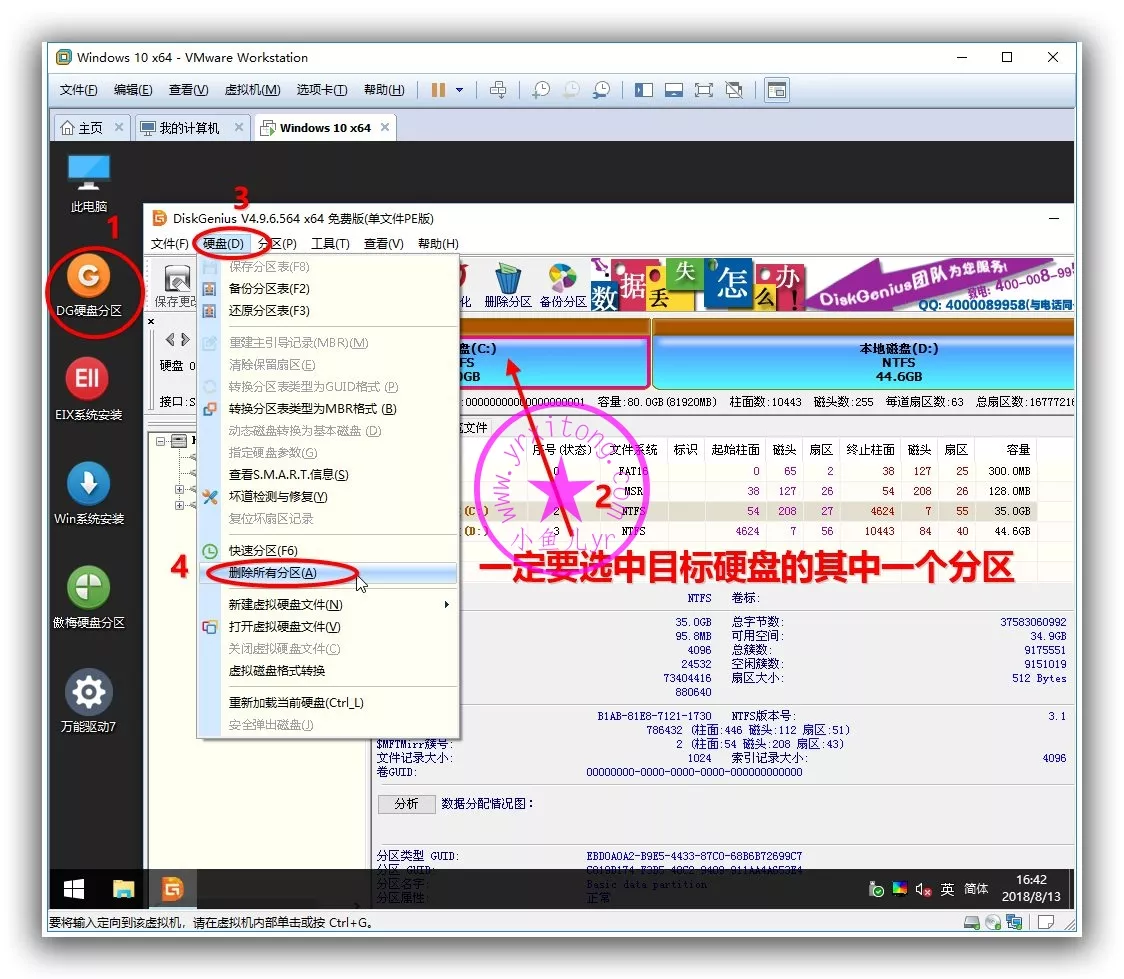Choose 备份分区表(F2) from the menu
This screenshot has height=979, width=1124.
click(x=328, y=288)
